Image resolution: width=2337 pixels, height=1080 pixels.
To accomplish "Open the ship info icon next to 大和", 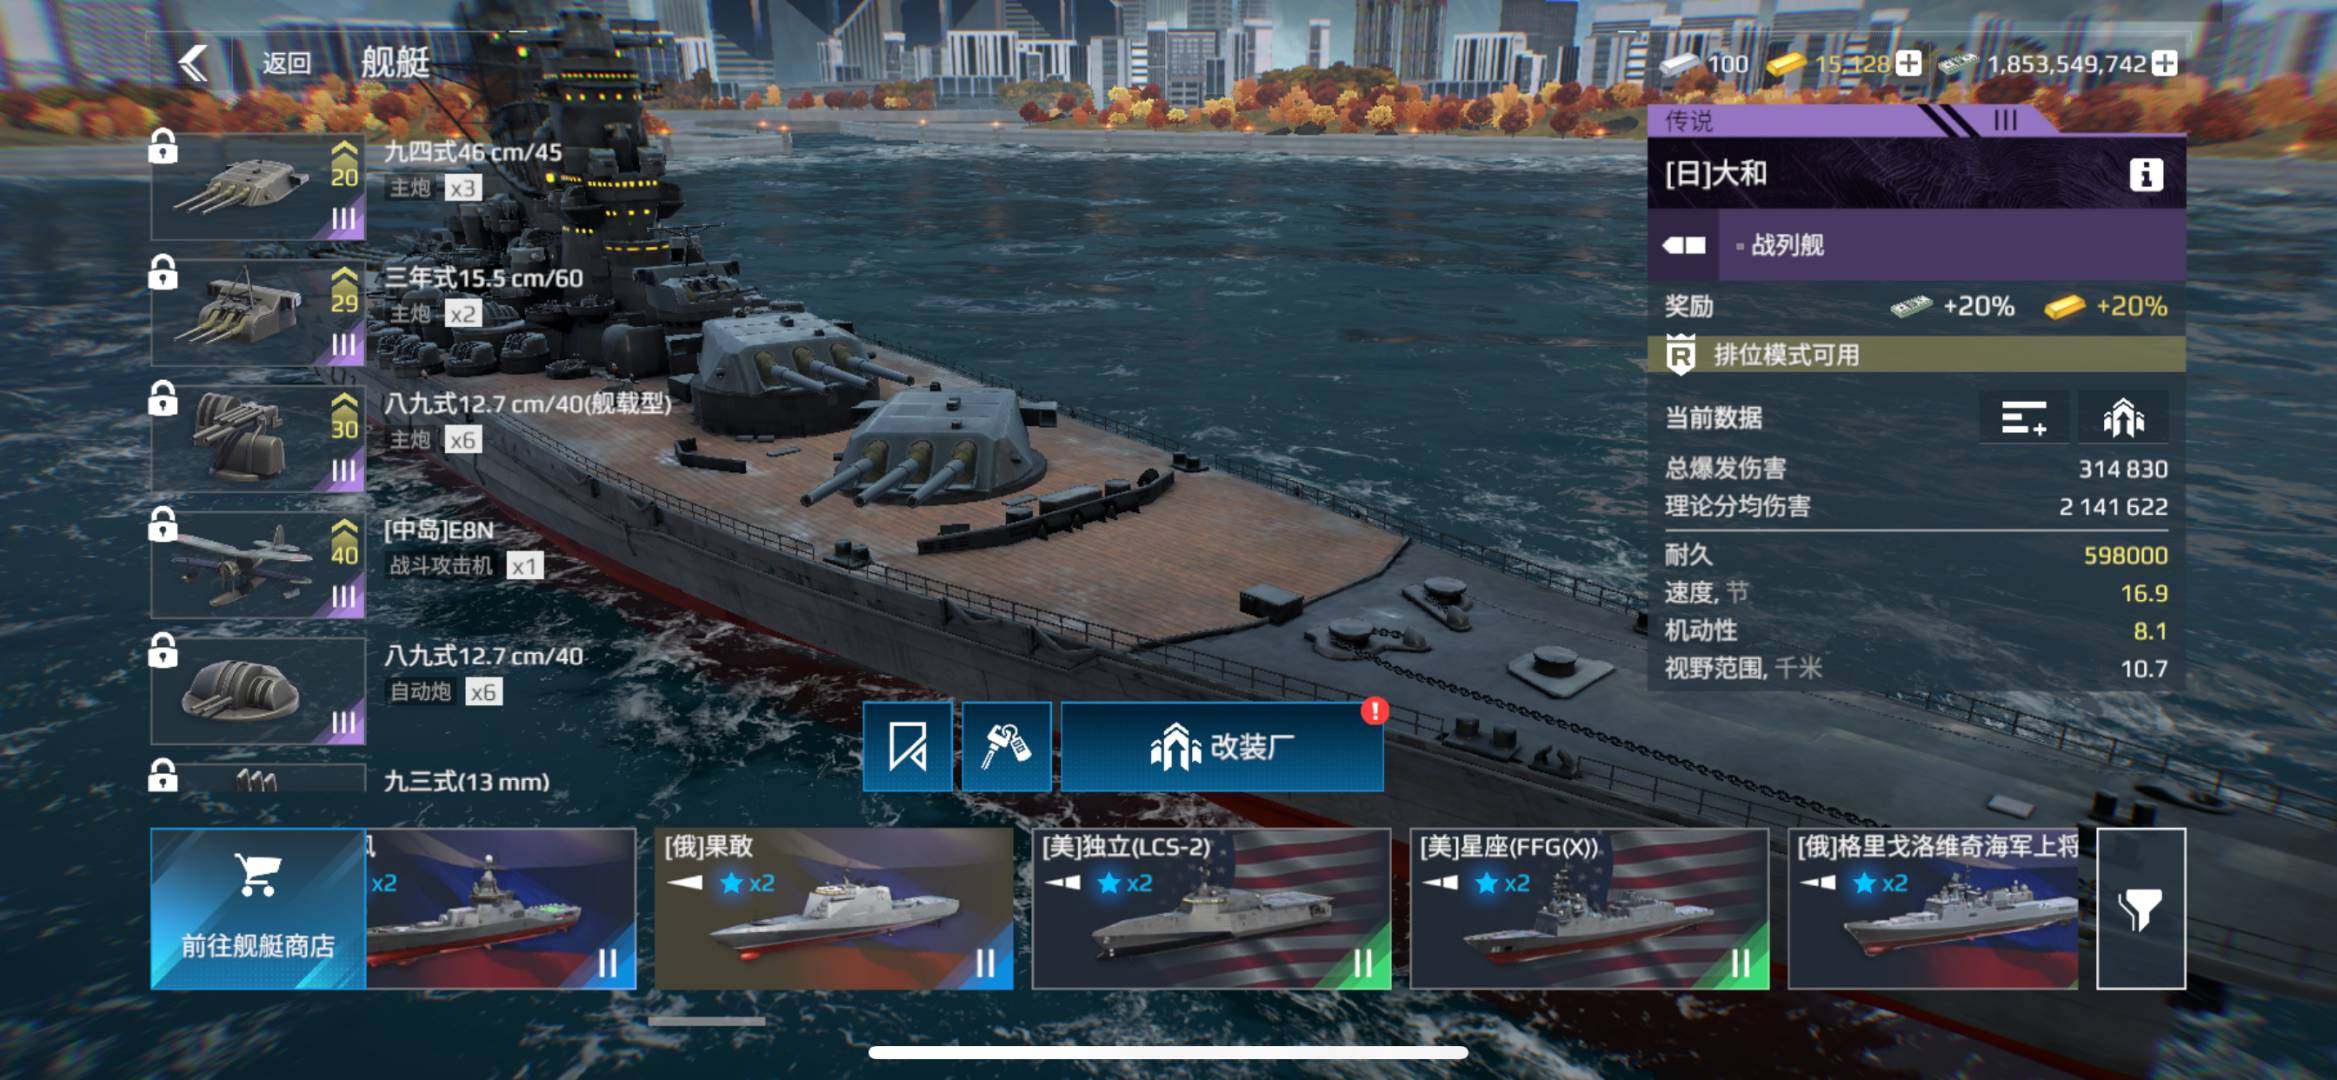I will [2146, 174].
